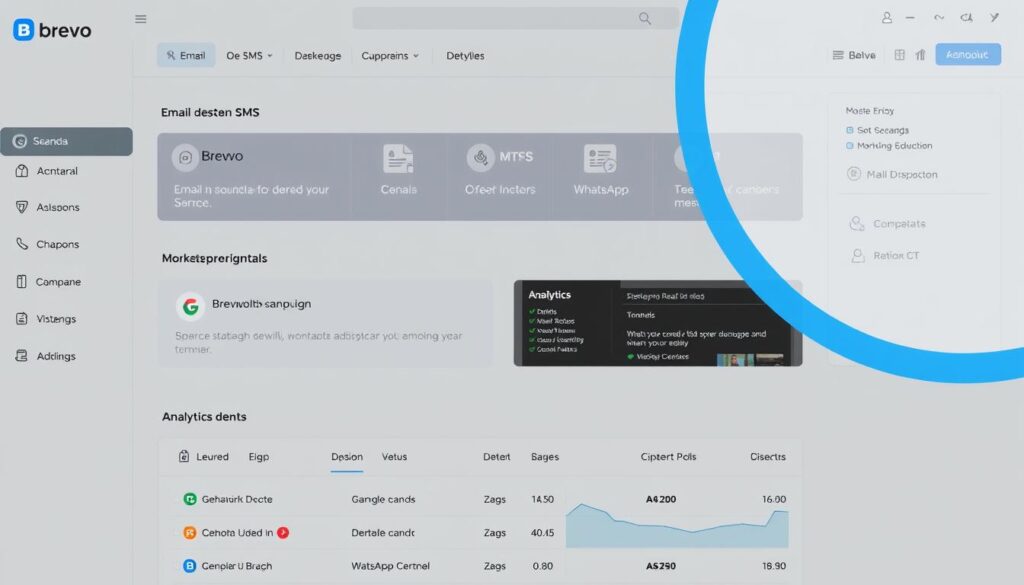The image size is (1024, 585).
Task: Click the Cenals label
Action: pyautogui.click(x=398, y=190)
